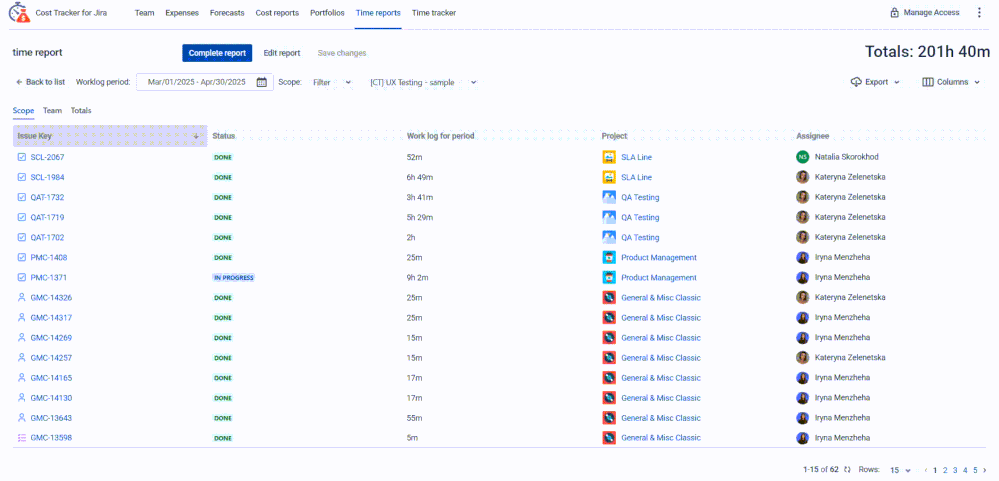Open the Portfolios tab
The height and width of the screenshot is (481, 999).
(327, 13)
